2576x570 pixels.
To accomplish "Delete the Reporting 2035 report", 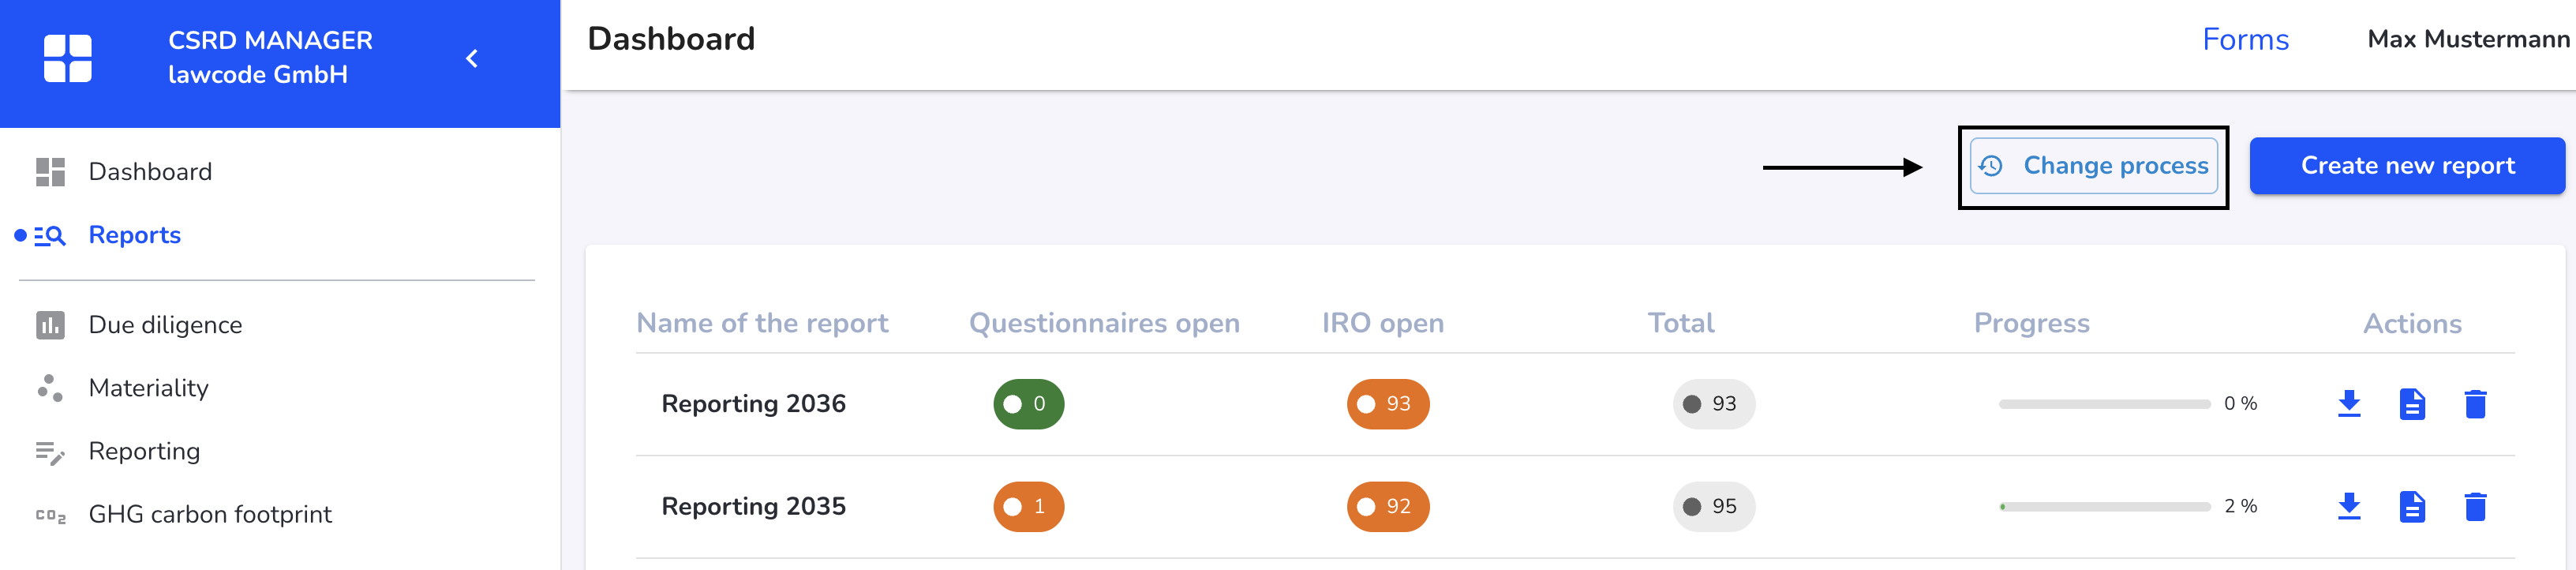I will click(2475, 507).
